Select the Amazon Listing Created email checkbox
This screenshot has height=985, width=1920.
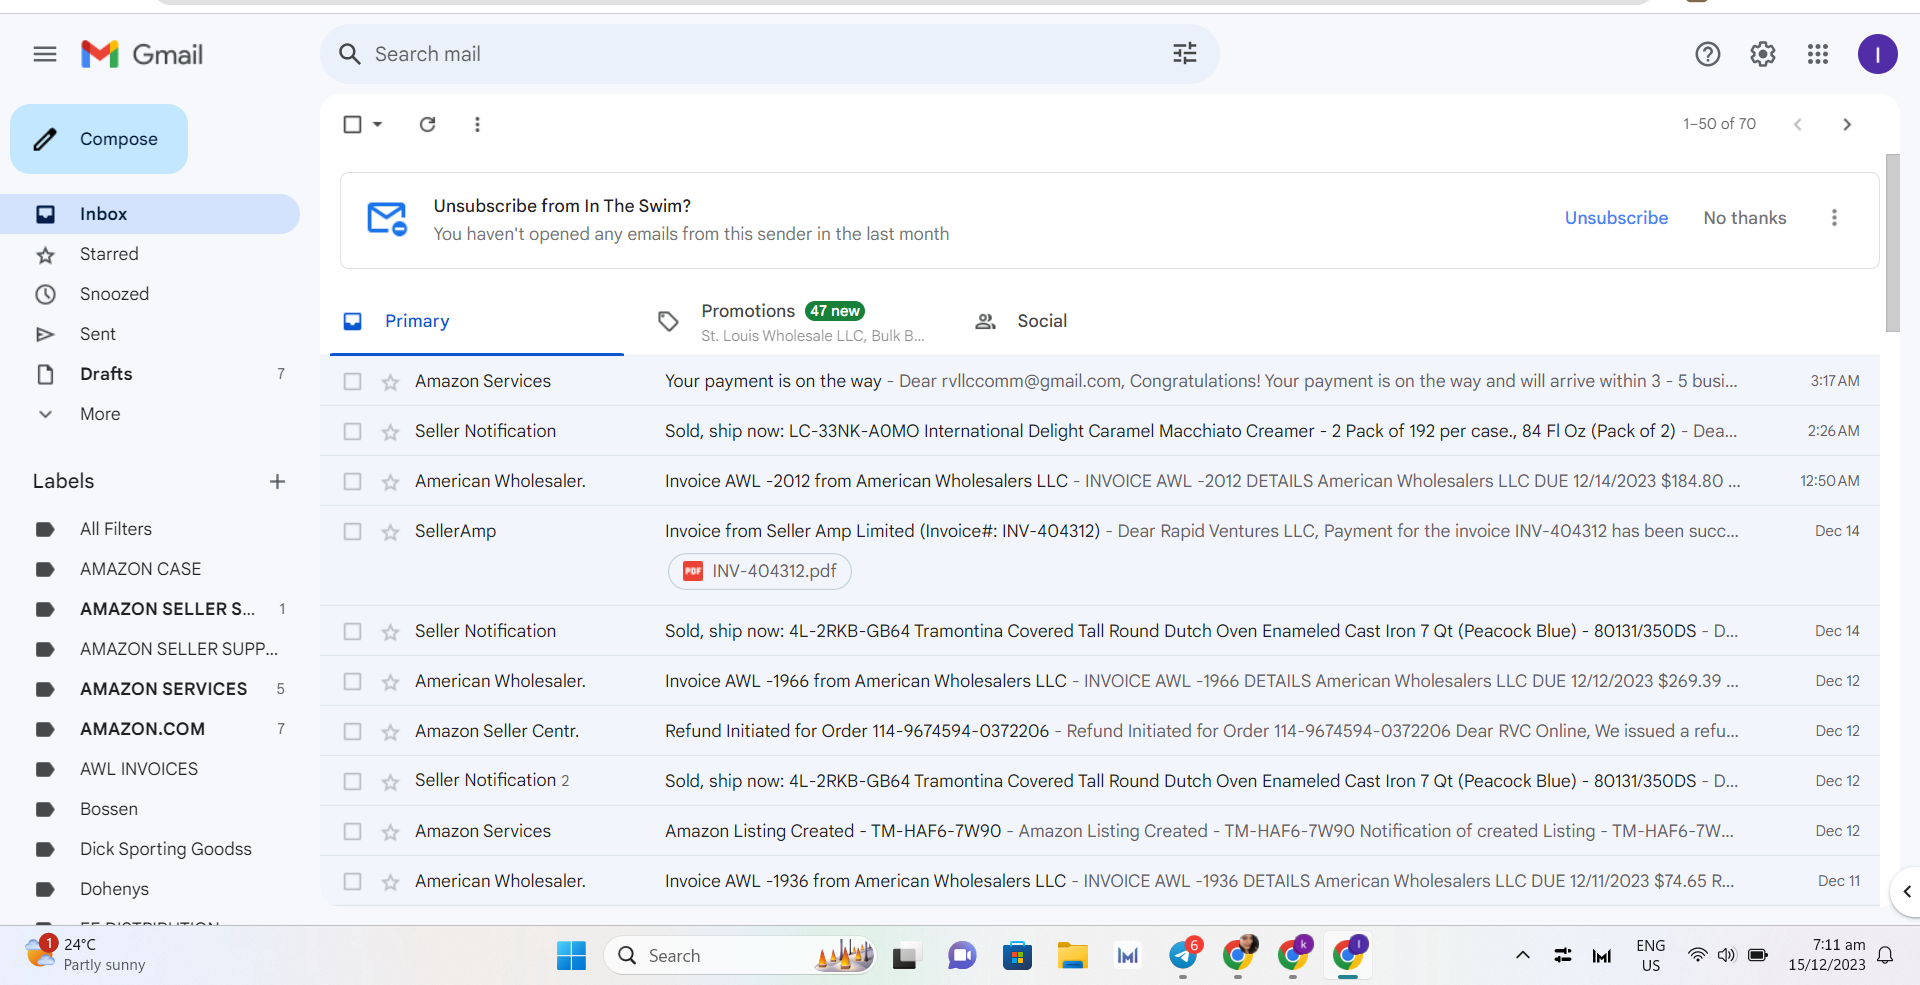352,831
